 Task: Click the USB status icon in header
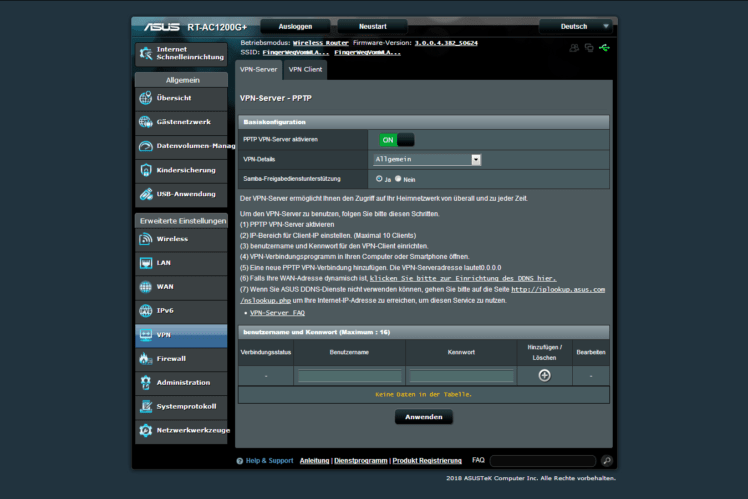(x=604, y=48)
